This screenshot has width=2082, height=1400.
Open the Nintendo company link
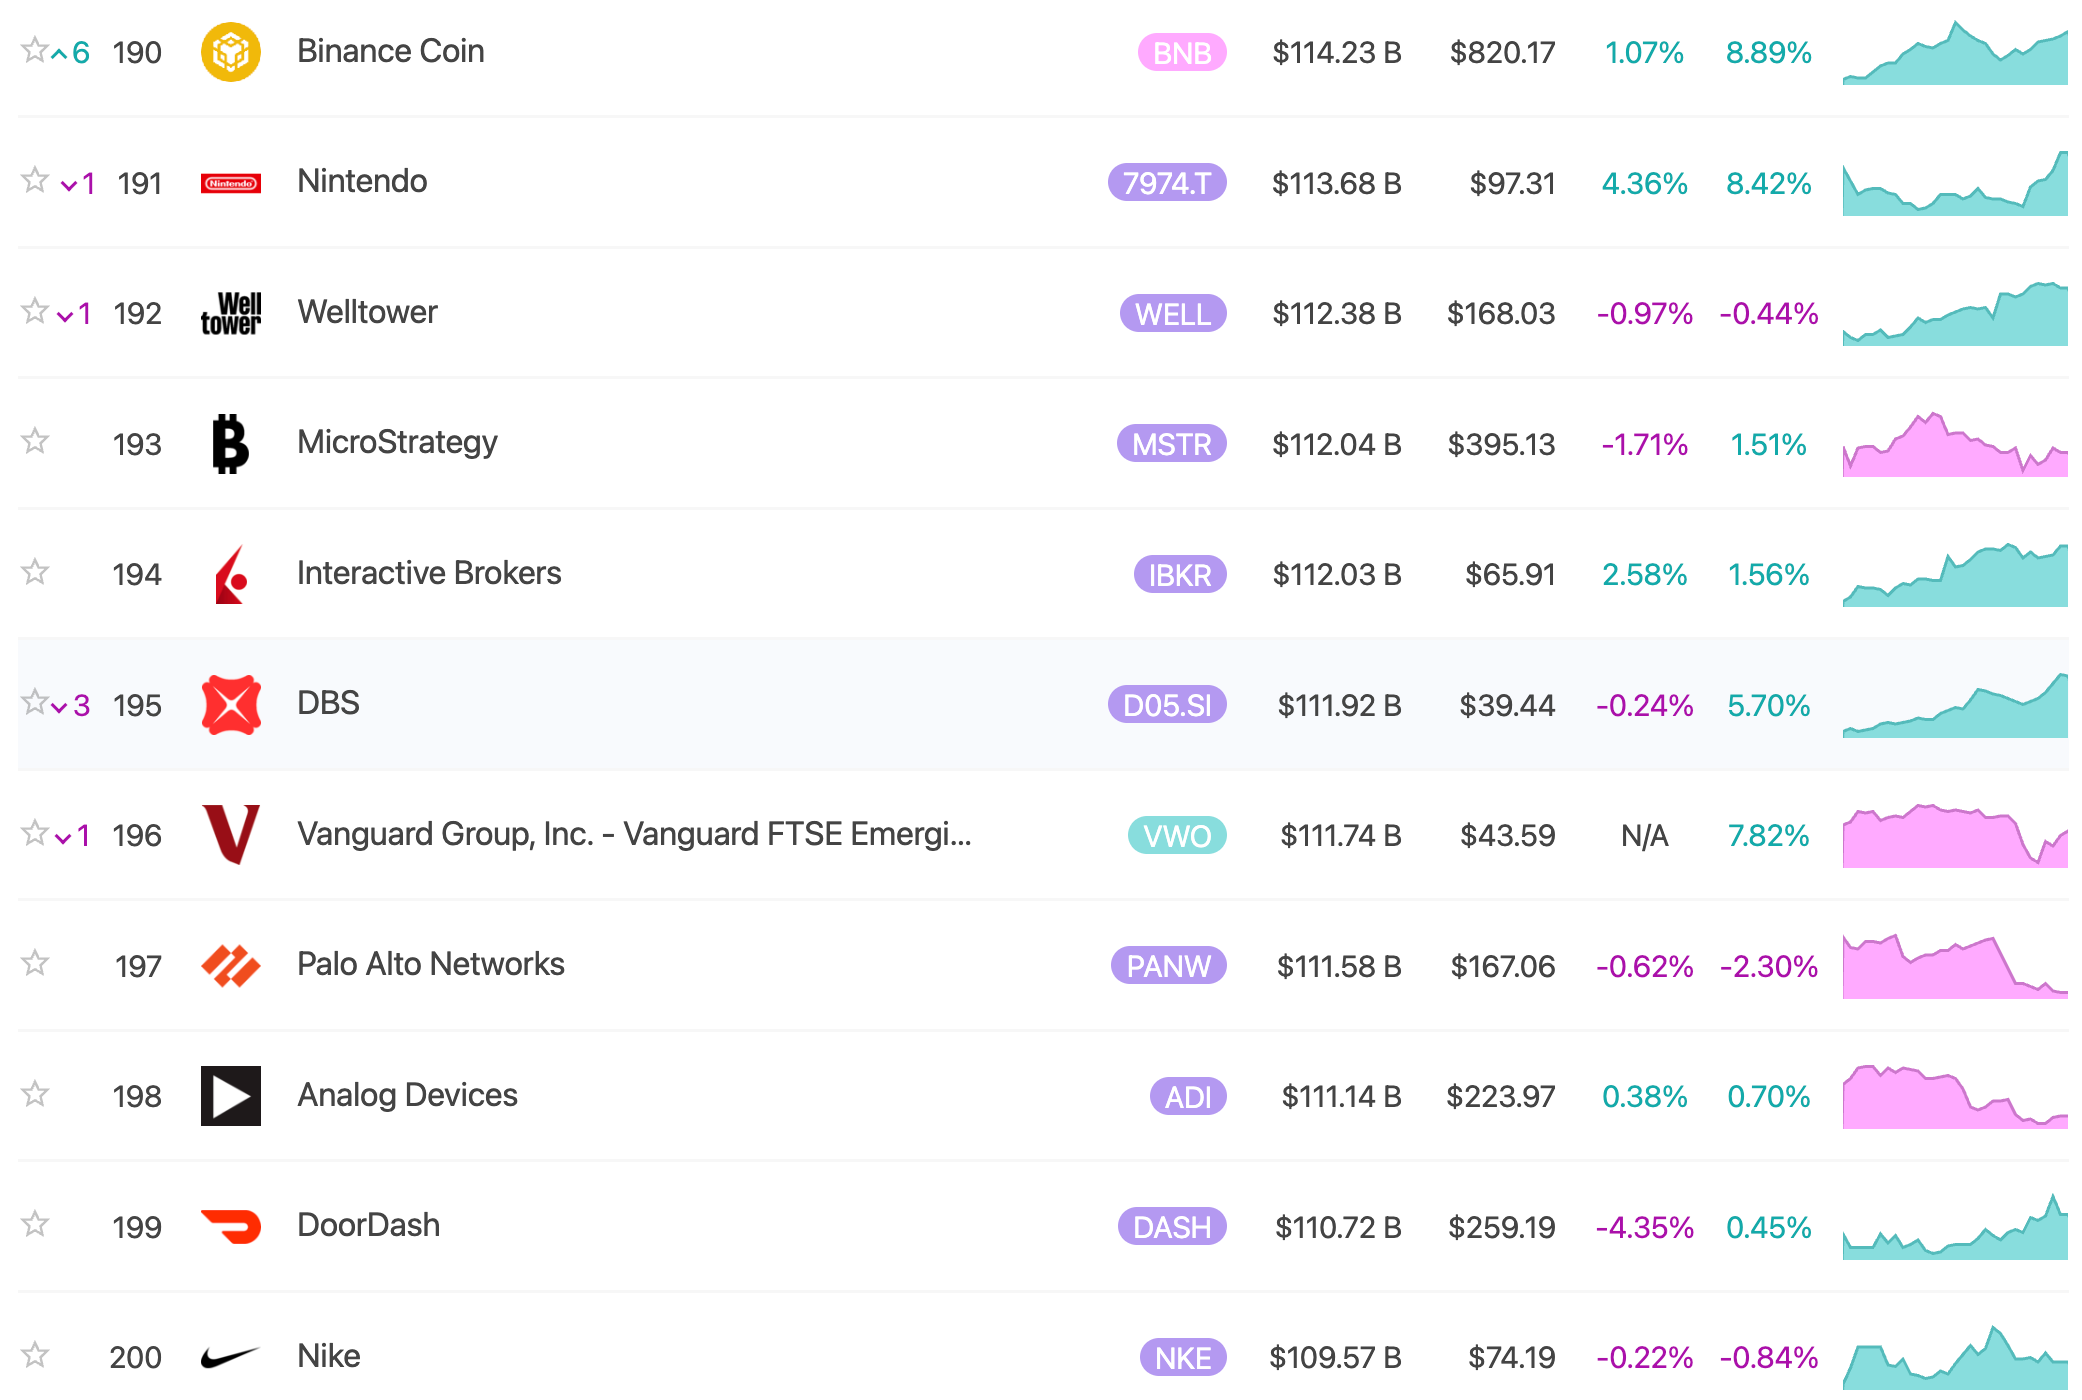pos(362,181)
